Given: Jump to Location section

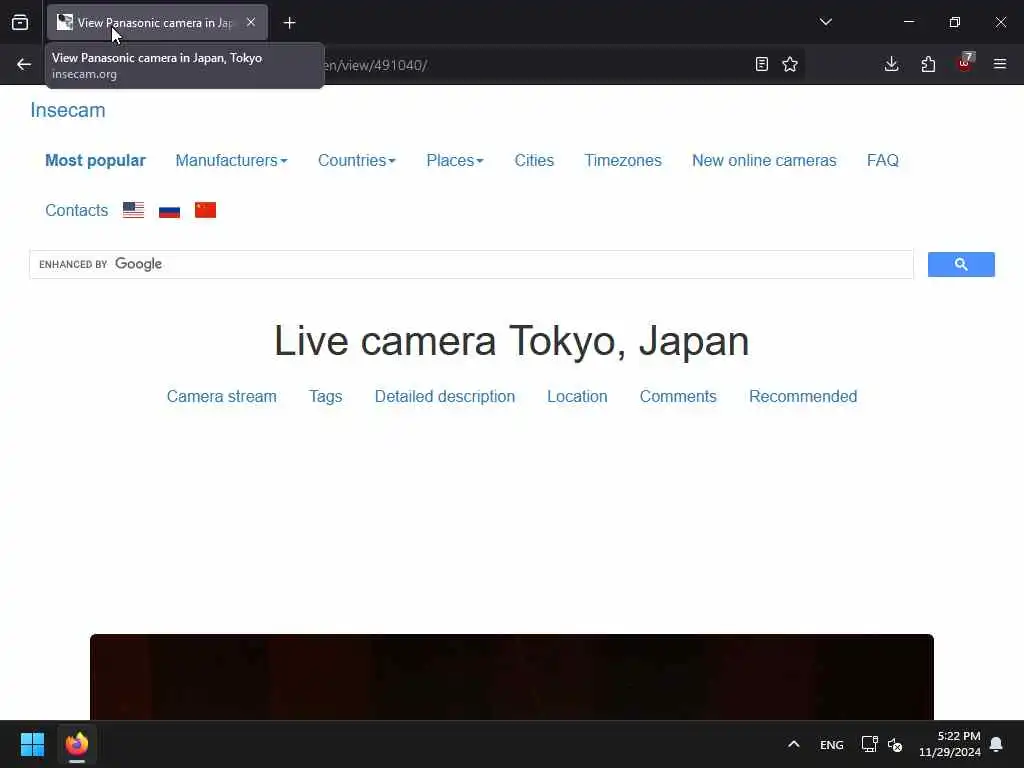Looking at the screenshot, I should (x=577, y=396).
